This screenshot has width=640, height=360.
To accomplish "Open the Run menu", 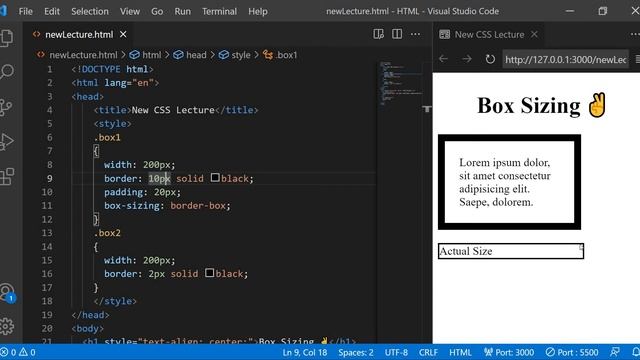I will click(182, 11).
